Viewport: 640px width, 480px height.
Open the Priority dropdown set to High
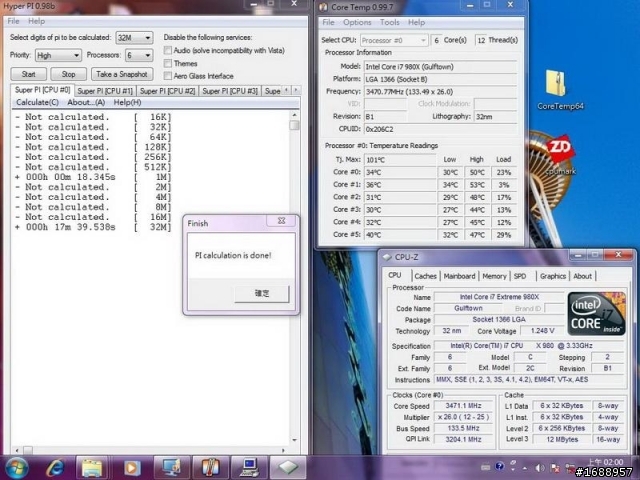[x=58, y=55]
